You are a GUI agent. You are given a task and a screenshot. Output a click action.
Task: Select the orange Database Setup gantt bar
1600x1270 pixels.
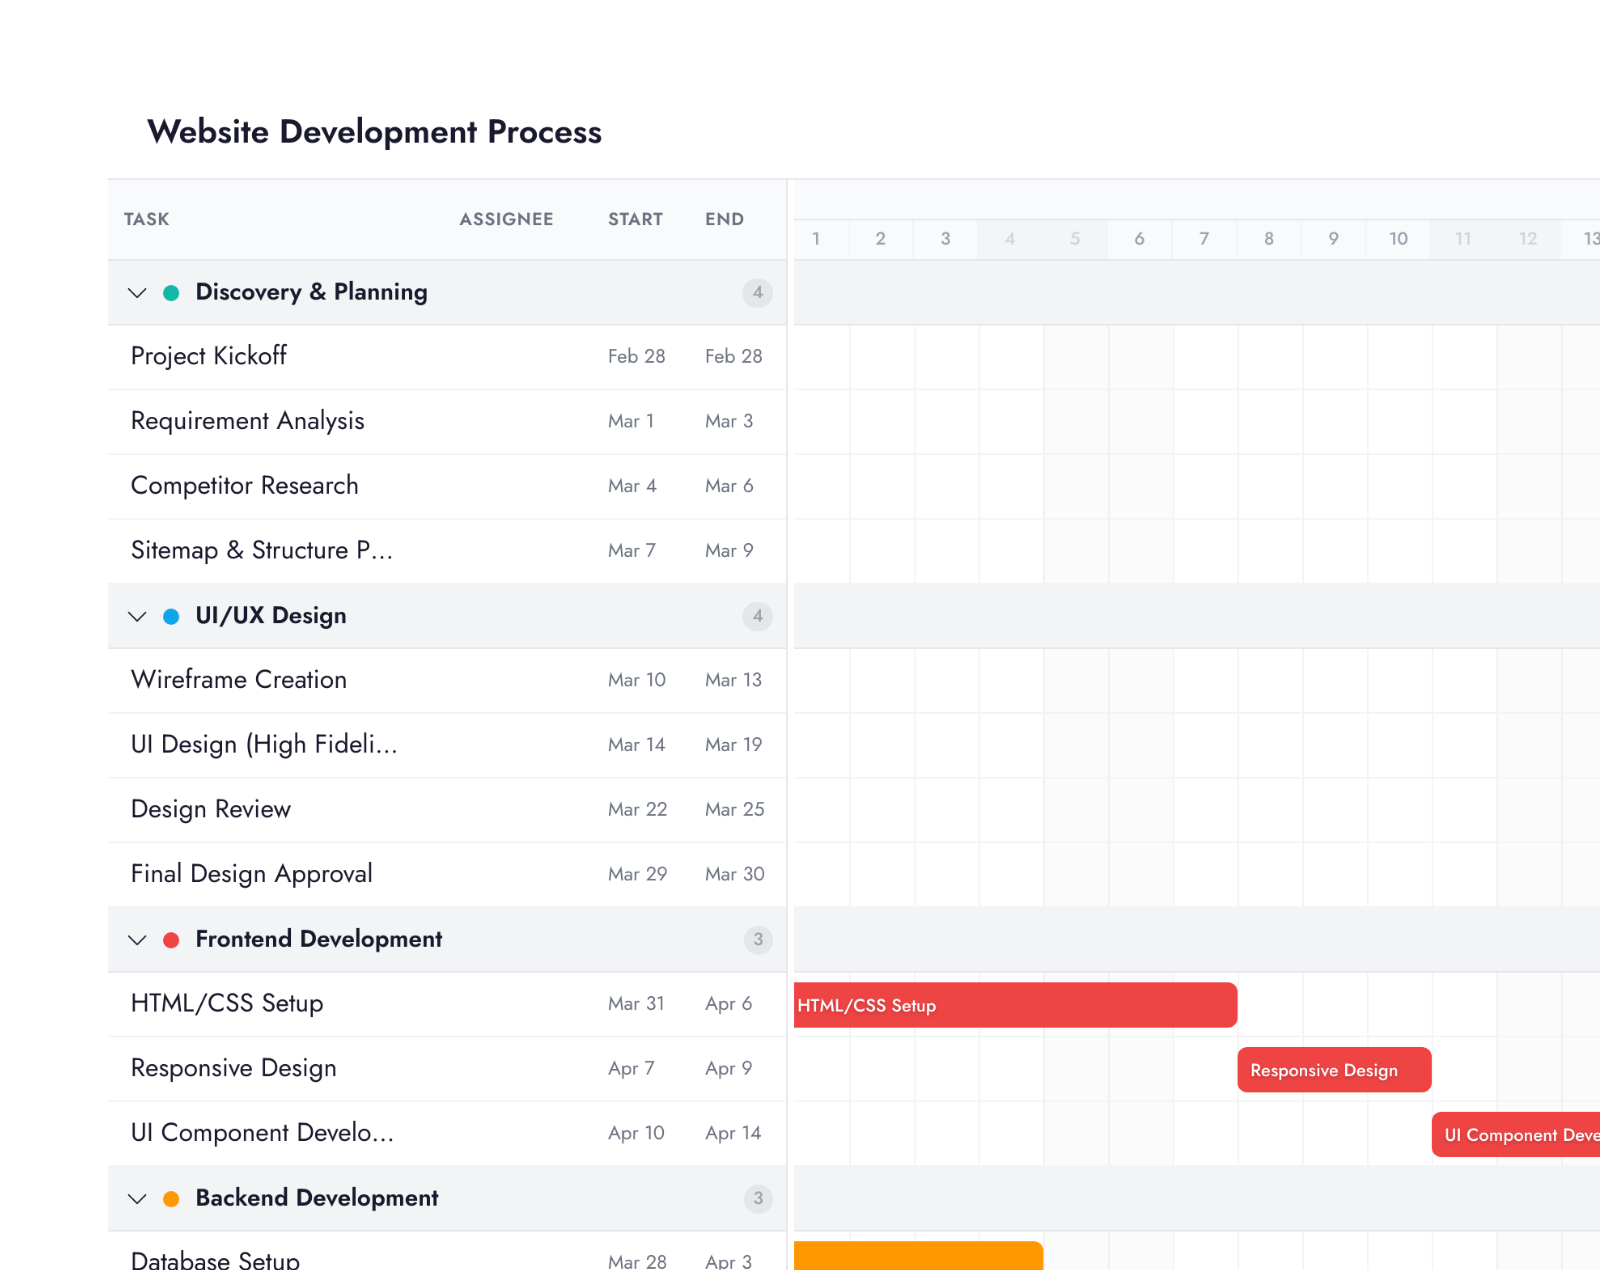pos(918,1256)
